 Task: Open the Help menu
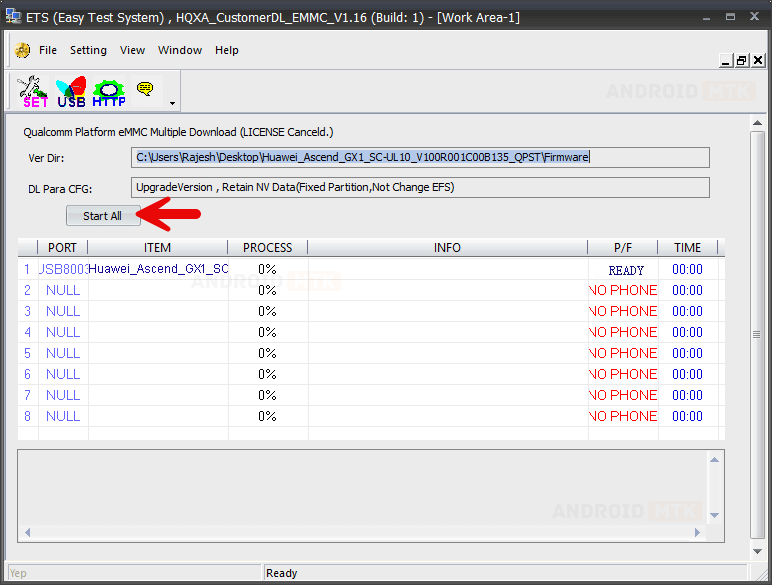[x=227, y=50]
